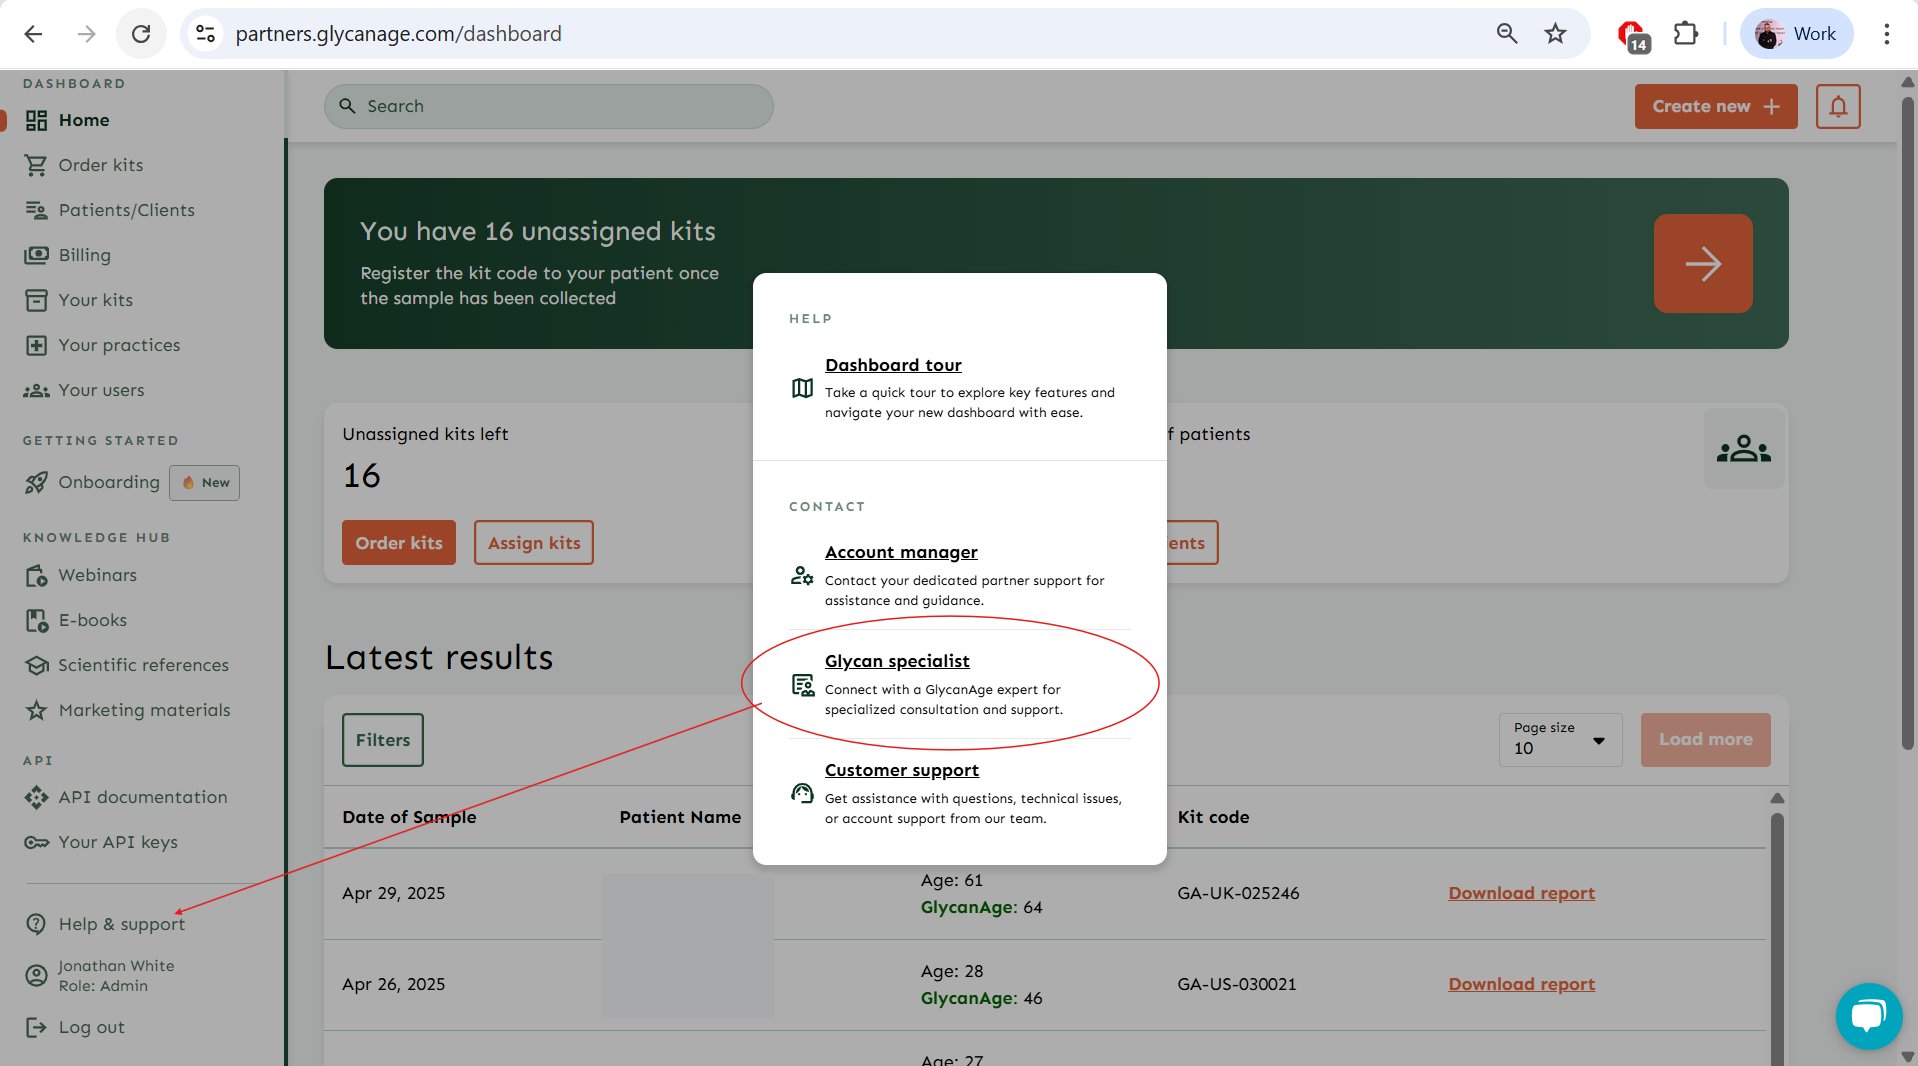The image size is (1918, 1066).
Task: Select Help & support in the sidebar
Action: coord(121,924)
